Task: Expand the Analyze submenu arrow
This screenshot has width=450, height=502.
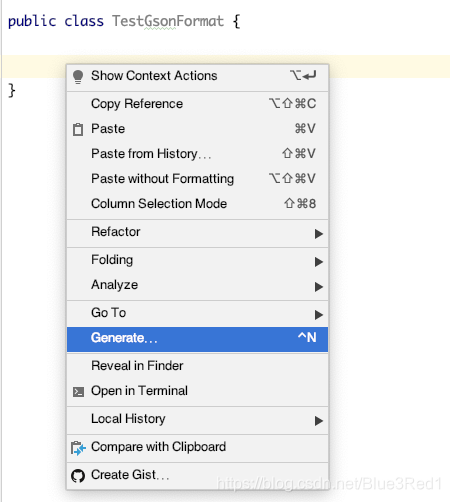Action: [319, 287]
